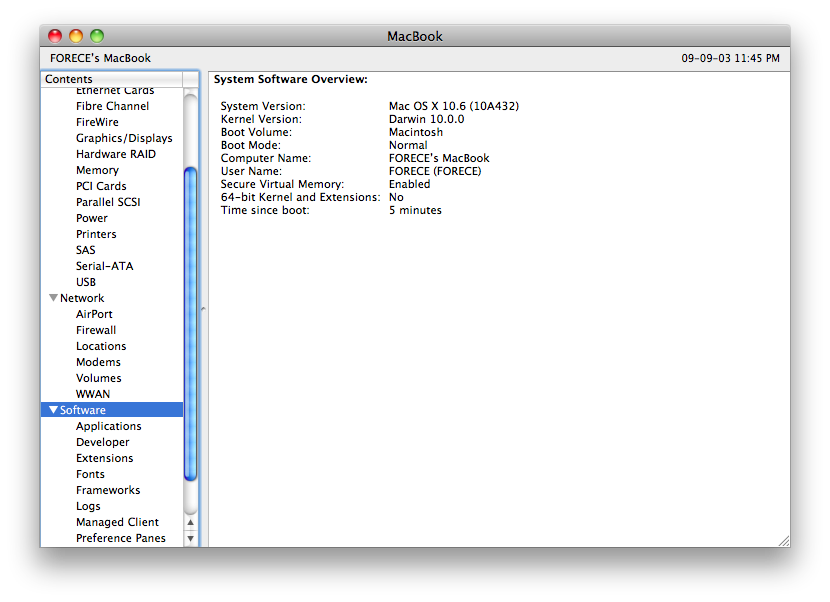830x602 pixels.
Task: Select Volumes under Network
Action: click(98, 378)
